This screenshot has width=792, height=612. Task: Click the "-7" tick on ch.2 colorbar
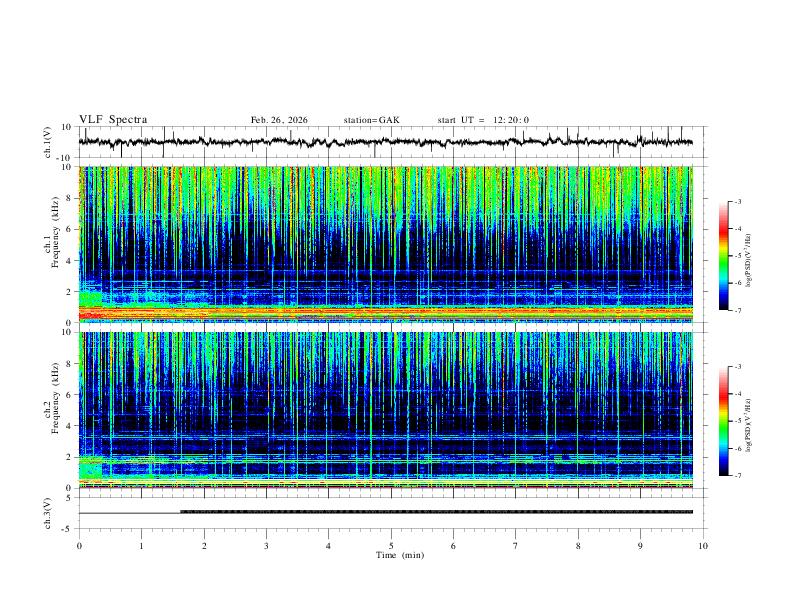click(x=737, y=475)
